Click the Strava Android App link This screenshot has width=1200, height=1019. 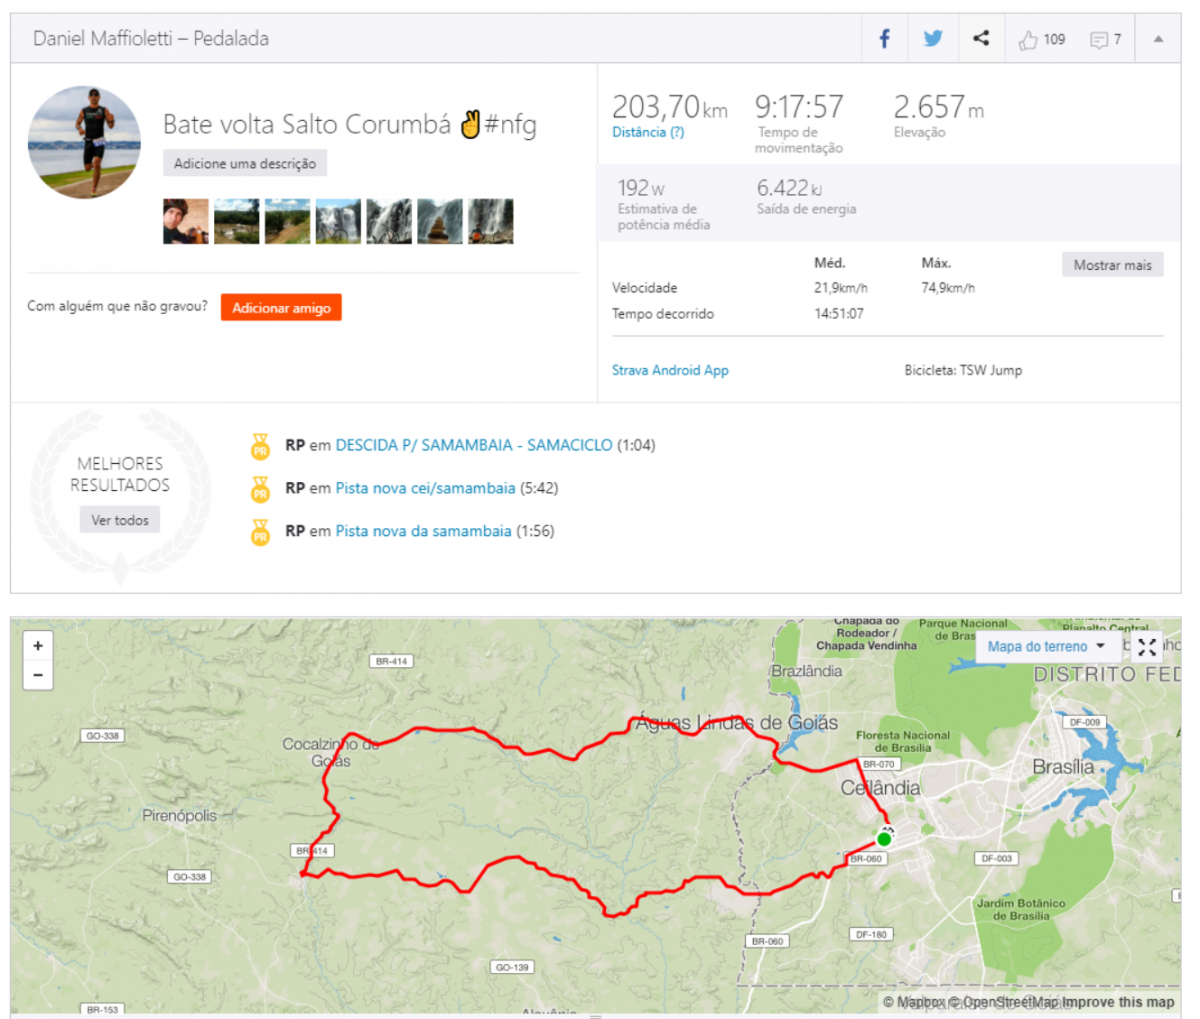tap(670, 370)
